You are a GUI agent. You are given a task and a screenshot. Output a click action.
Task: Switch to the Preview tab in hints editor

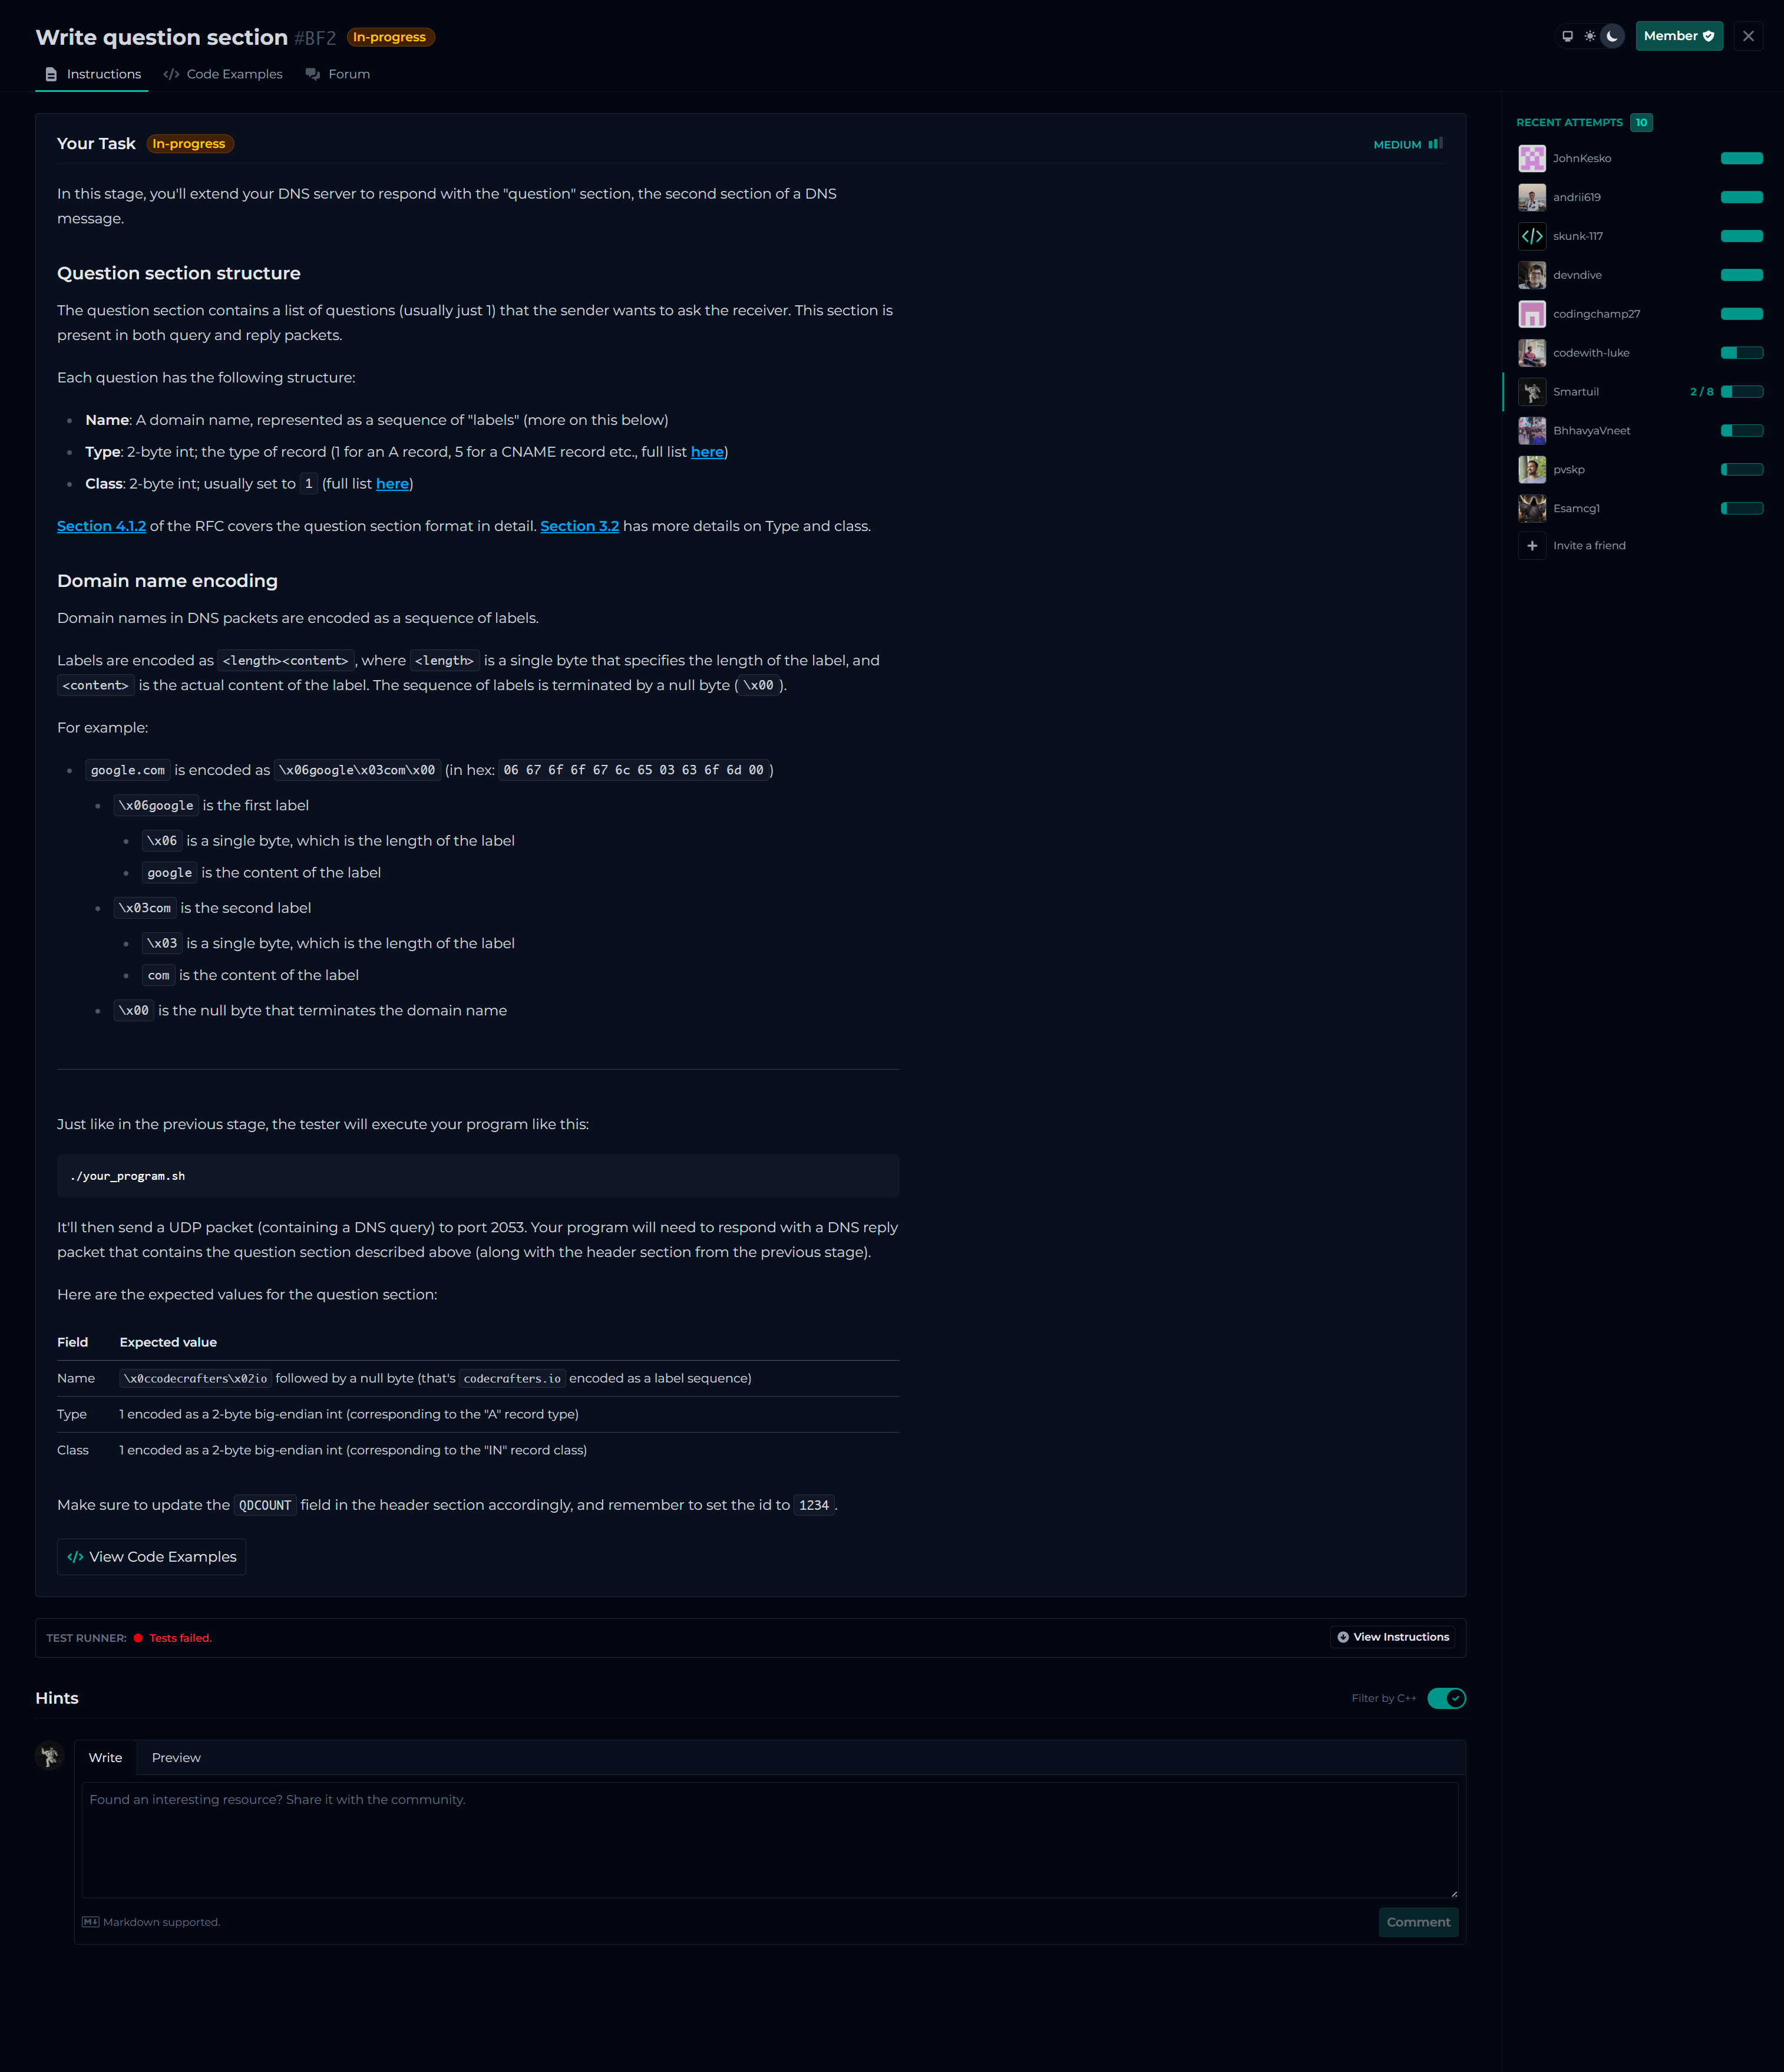[x=176, y=1757]
